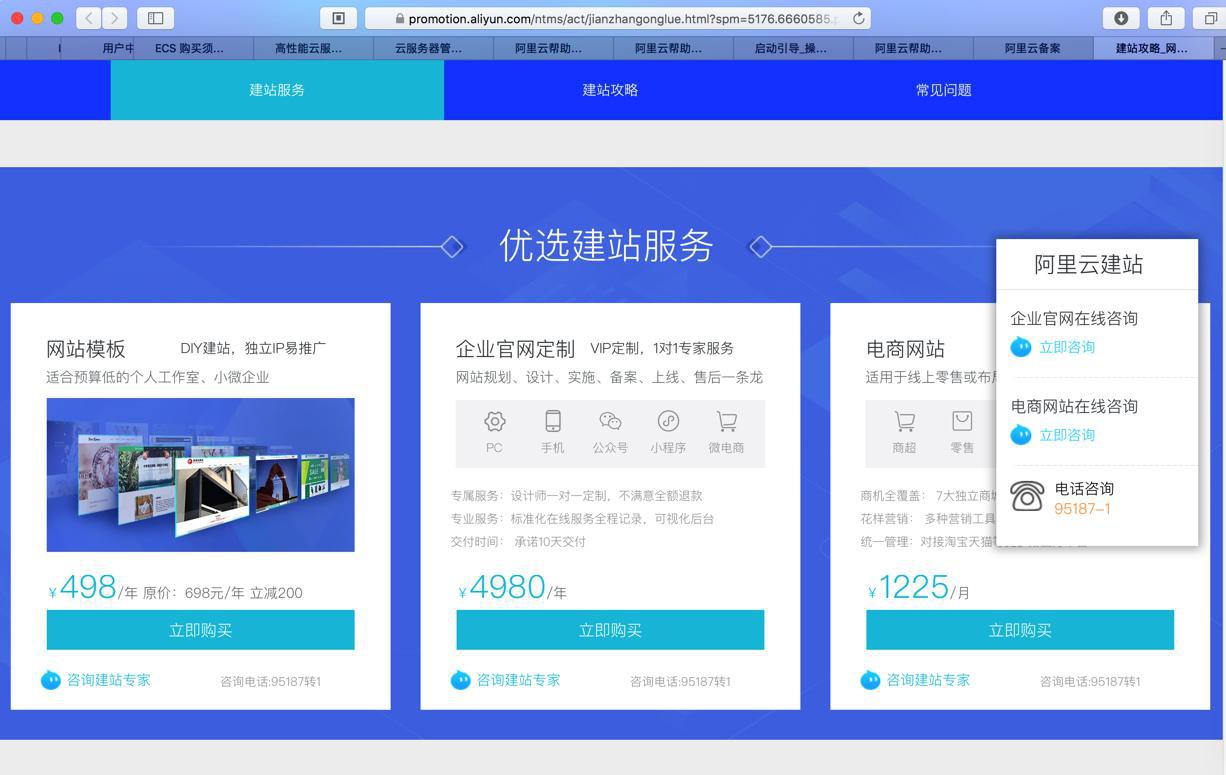Click the Share icon in Safari toolbar
This screenshot has height=775, width=1226.
click(1166, 18)
